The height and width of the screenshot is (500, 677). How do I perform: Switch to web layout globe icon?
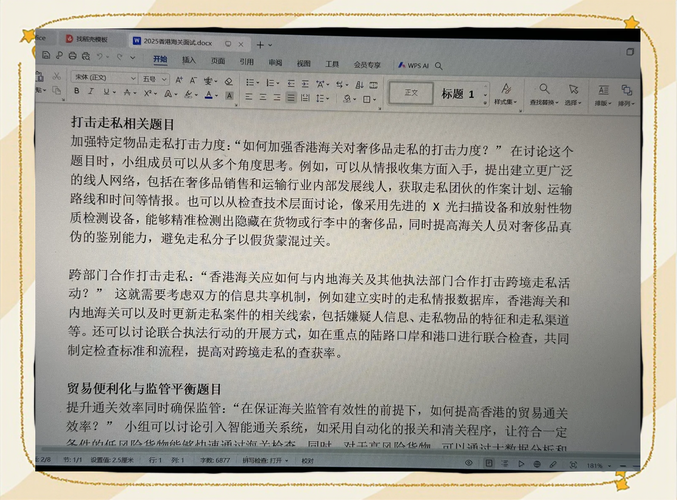tap(537, 464)
